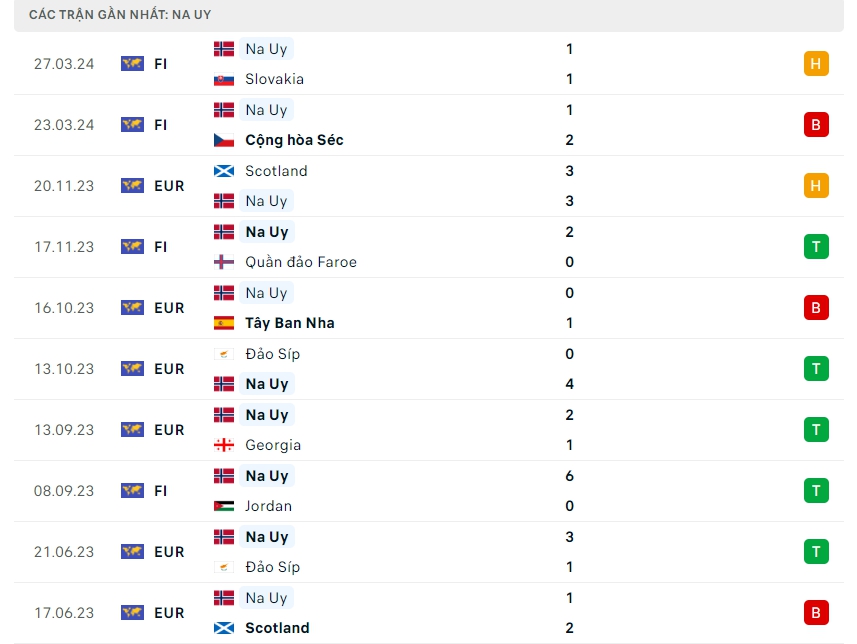Click the orange H badge for Slovakia match
The height and width of the screenshot is (644, 857).
[x=815, y=64]
